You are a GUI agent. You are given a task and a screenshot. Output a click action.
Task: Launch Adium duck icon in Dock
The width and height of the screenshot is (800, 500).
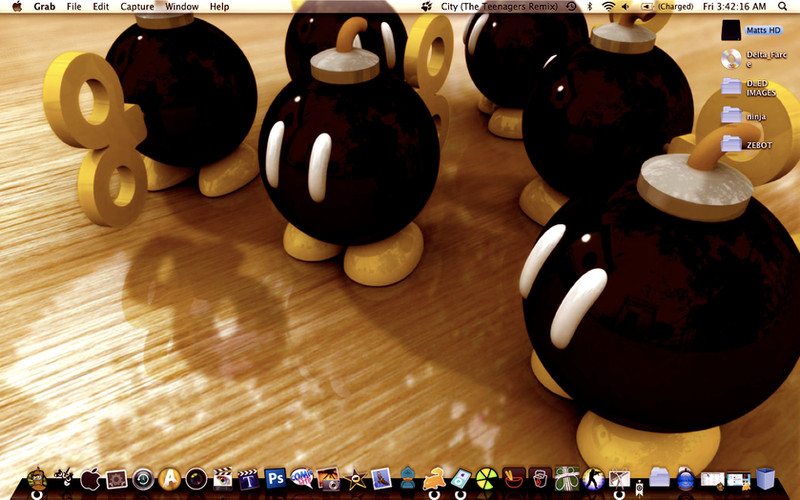pos(408,478)
